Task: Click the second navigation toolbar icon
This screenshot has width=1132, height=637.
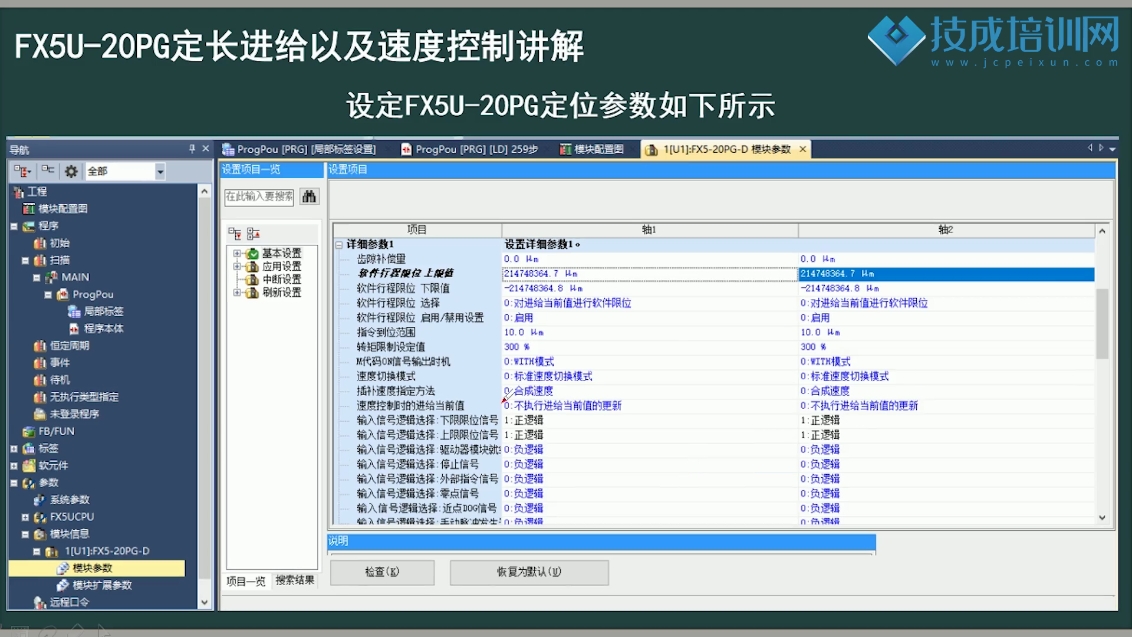Action: click(48, 171)
